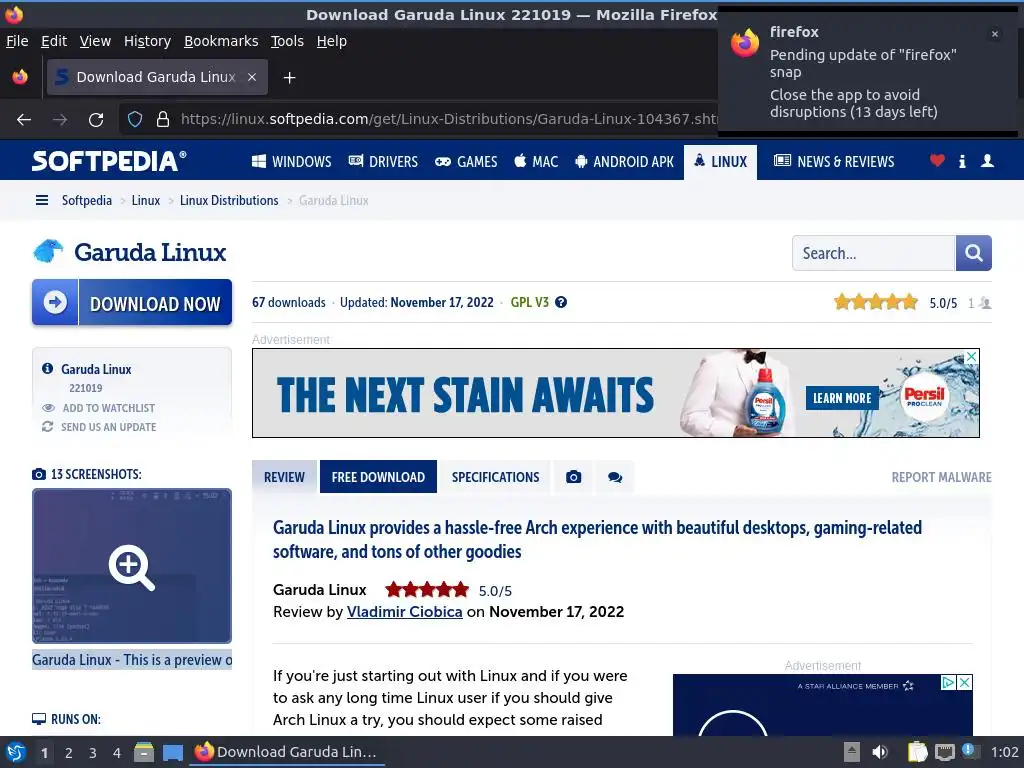
Task: Open the Tools menu
Action: tap(287, 41)
